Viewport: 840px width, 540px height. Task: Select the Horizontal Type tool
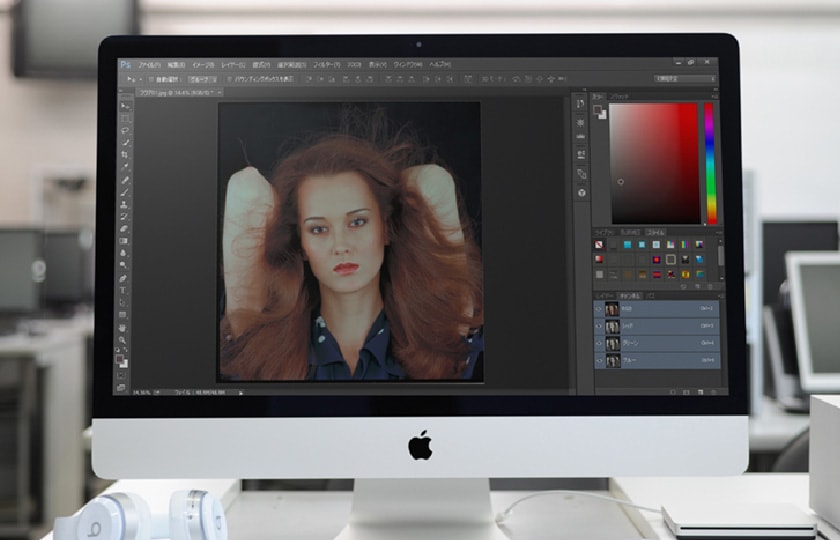(125, 290)
